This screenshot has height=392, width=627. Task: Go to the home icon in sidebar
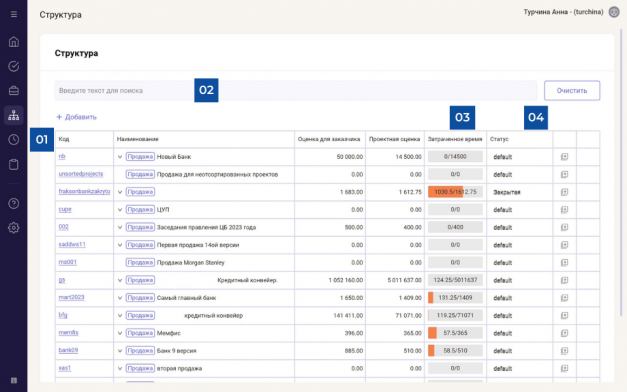point(14,42)
